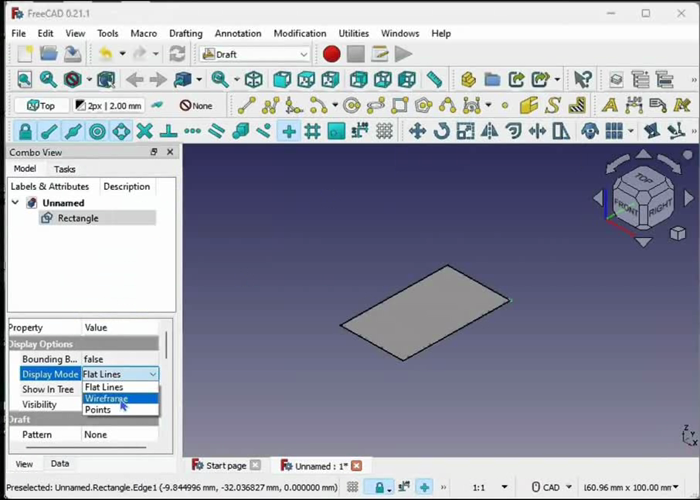The height and width of the screenshot is (500, 700).
Task: Click the Top working plane button
Action: coord(42,105)
